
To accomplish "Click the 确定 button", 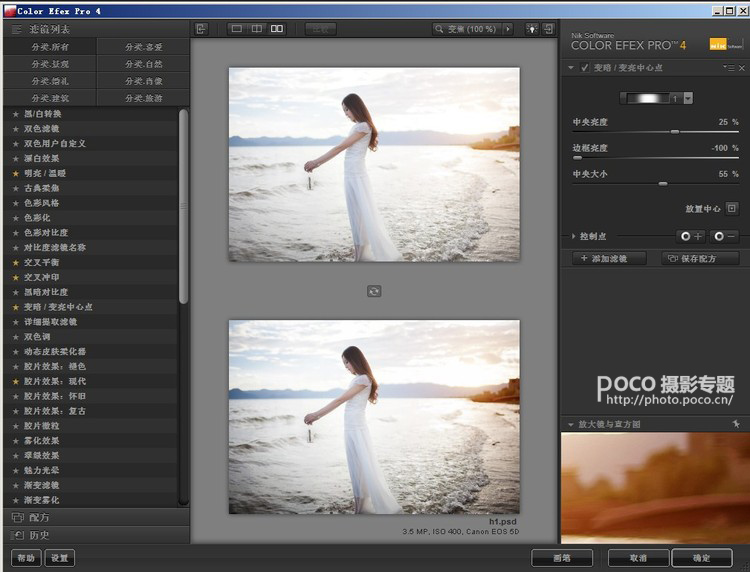I will tap(702, 558).
